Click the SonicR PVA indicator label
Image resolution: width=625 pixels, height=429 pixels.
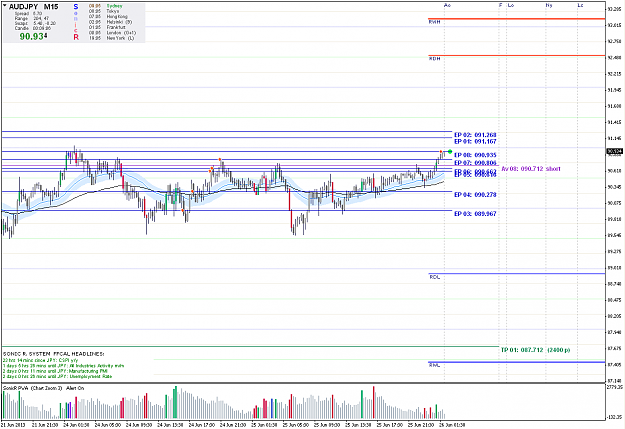click(33, 388)
